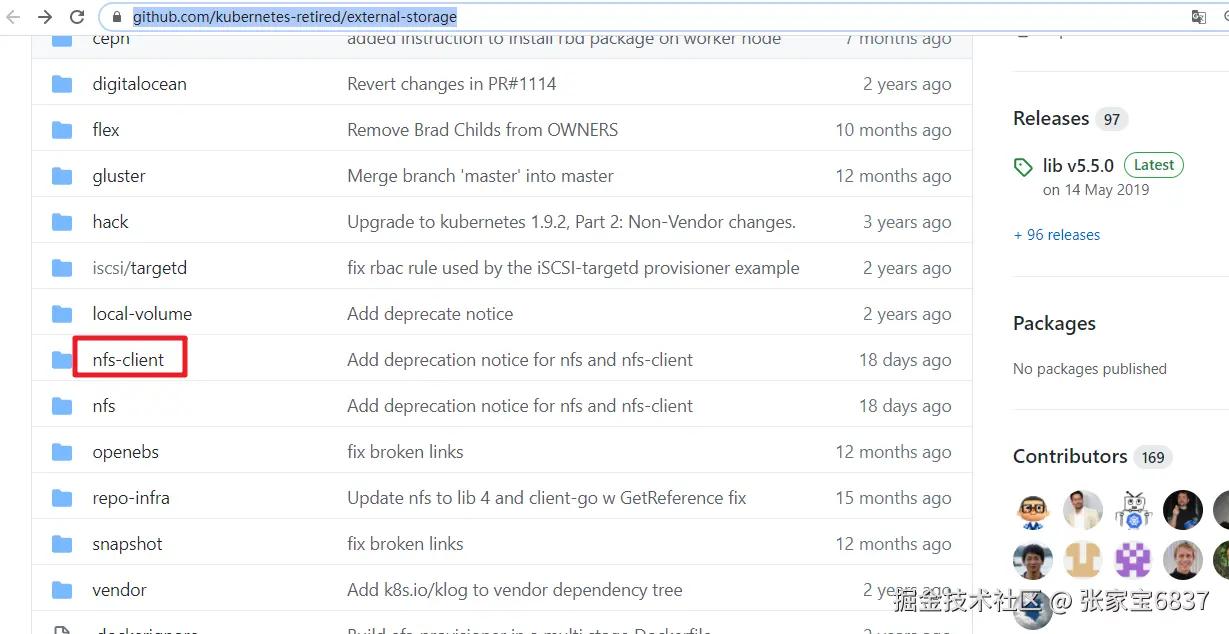Click the hack folder icon

point(62,222)
